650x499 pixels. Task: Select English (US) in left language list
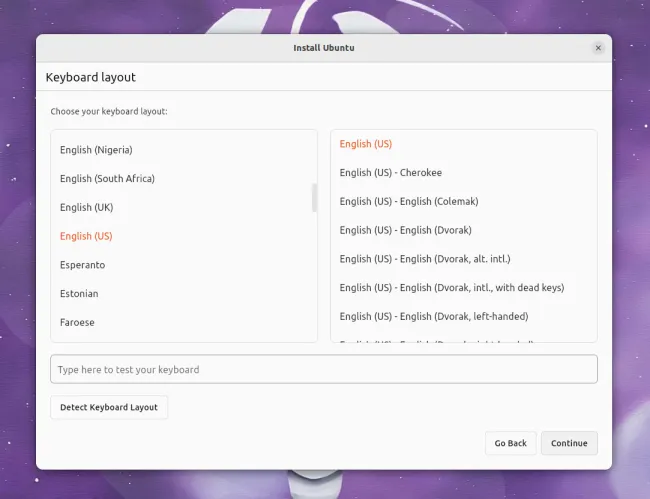[184, 236]
